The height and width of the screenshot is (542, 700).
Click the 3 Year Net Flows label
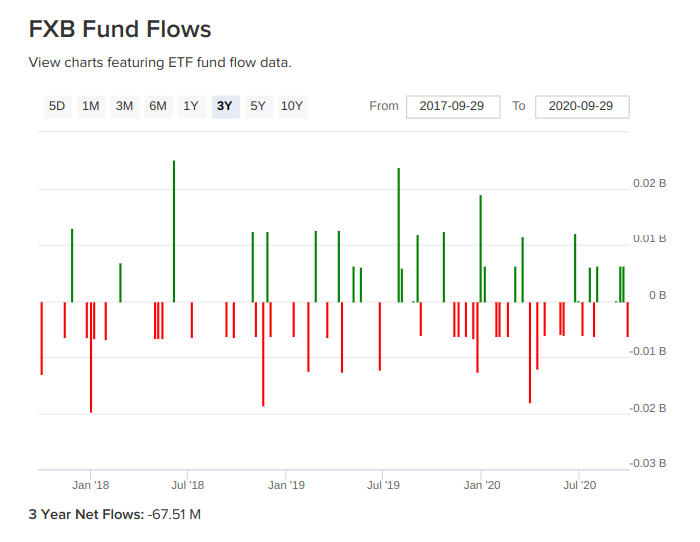pos(86,515)
